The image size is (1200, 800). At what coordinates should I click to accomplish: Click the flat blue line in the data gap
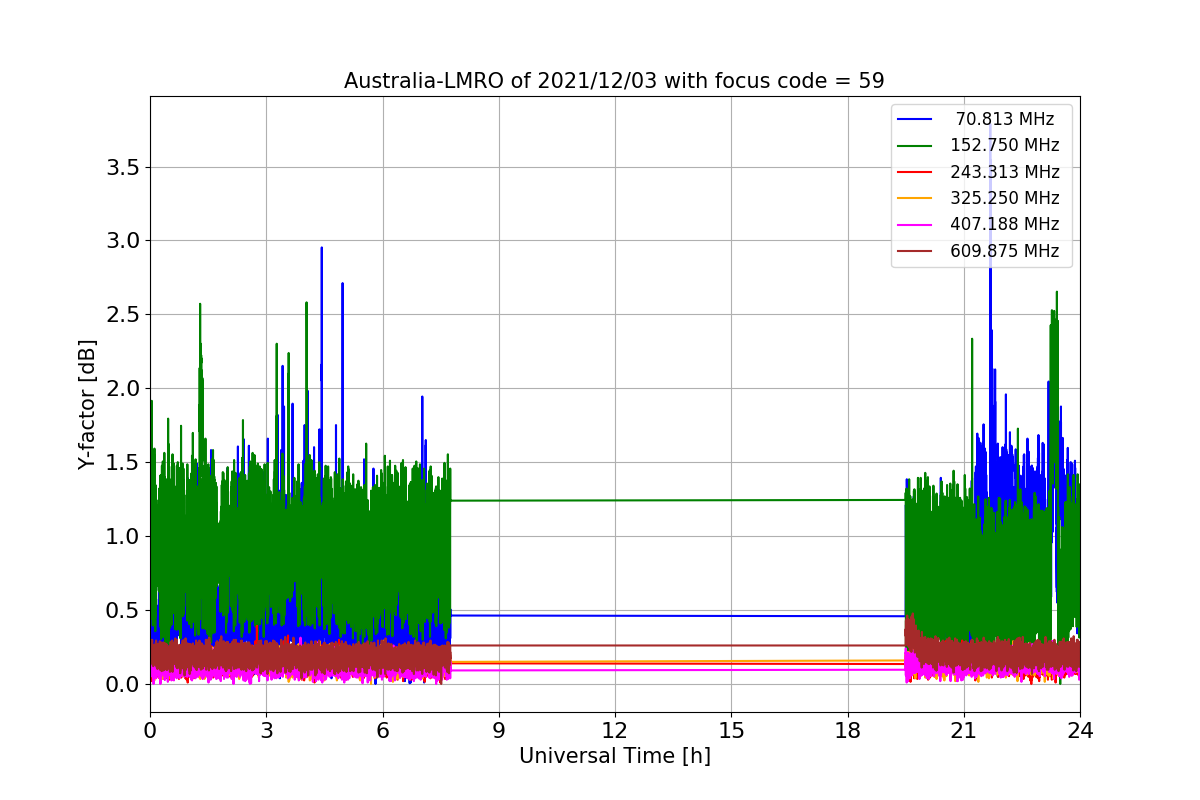pyautogui.click(x=678, y=615)
